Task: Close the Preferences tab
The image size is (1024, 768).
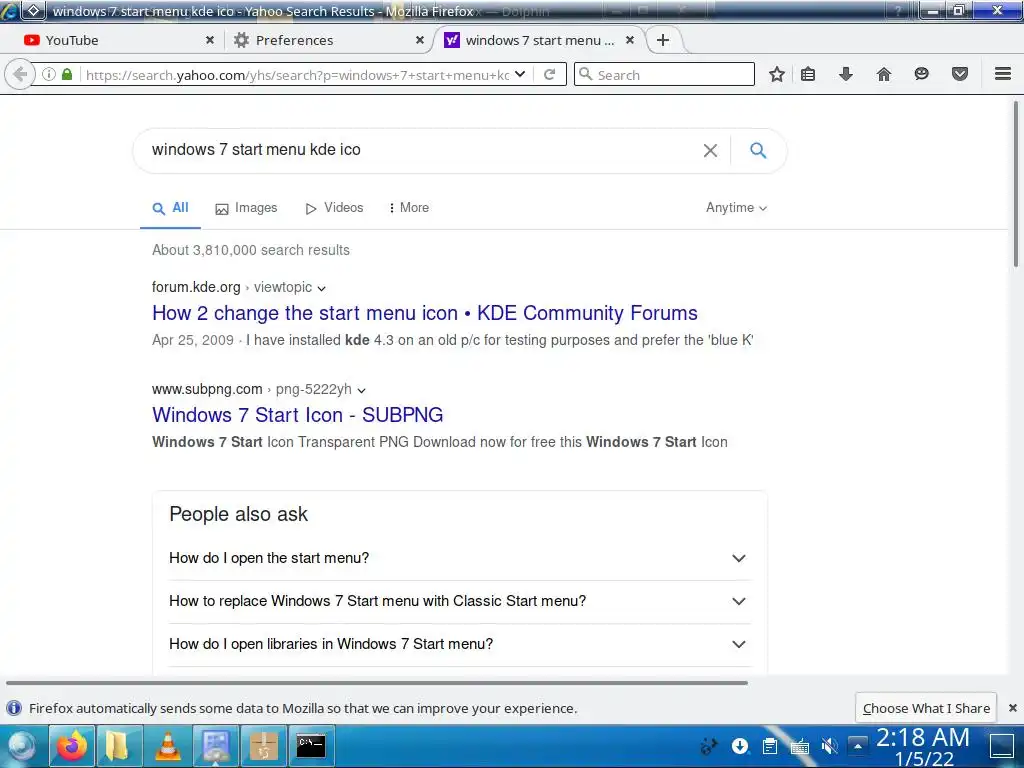Action: [420, 40]
